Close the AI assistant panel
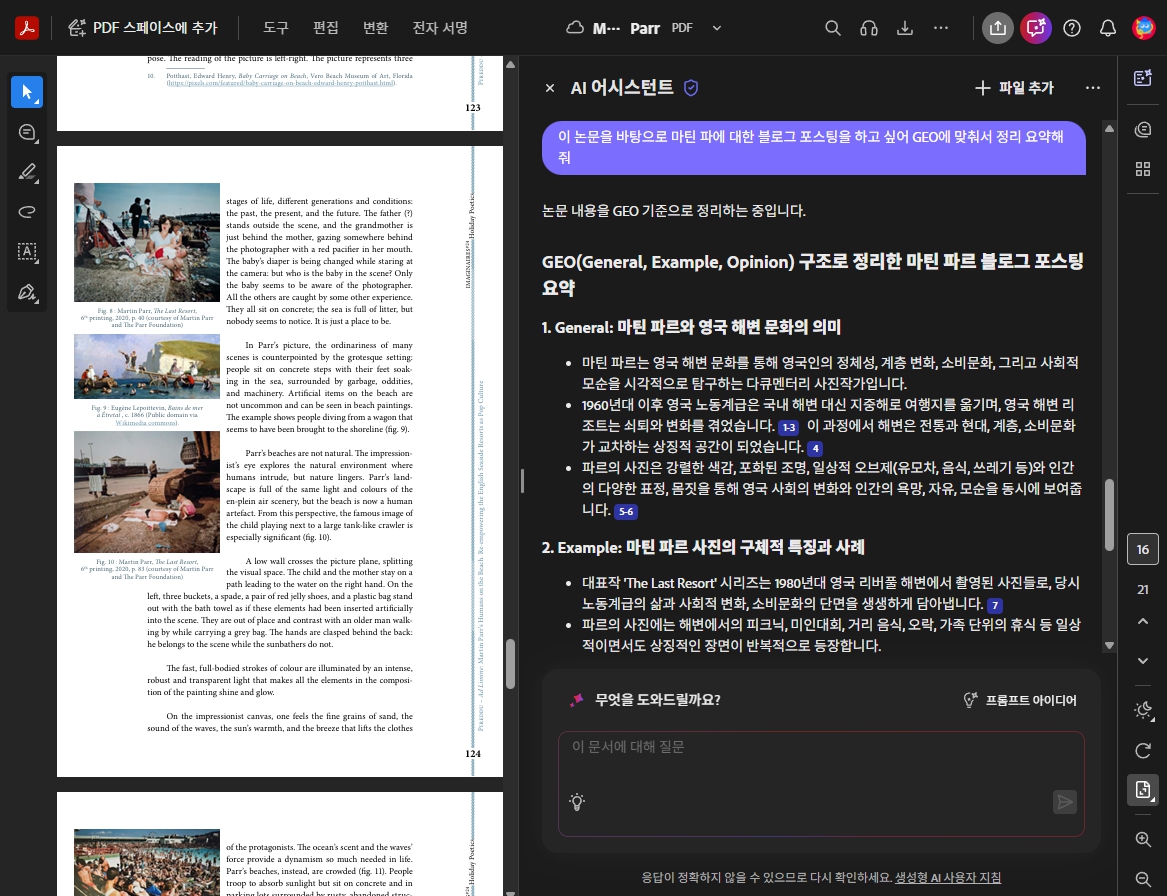The image size is (1167, 896). [x=550, y=88]
